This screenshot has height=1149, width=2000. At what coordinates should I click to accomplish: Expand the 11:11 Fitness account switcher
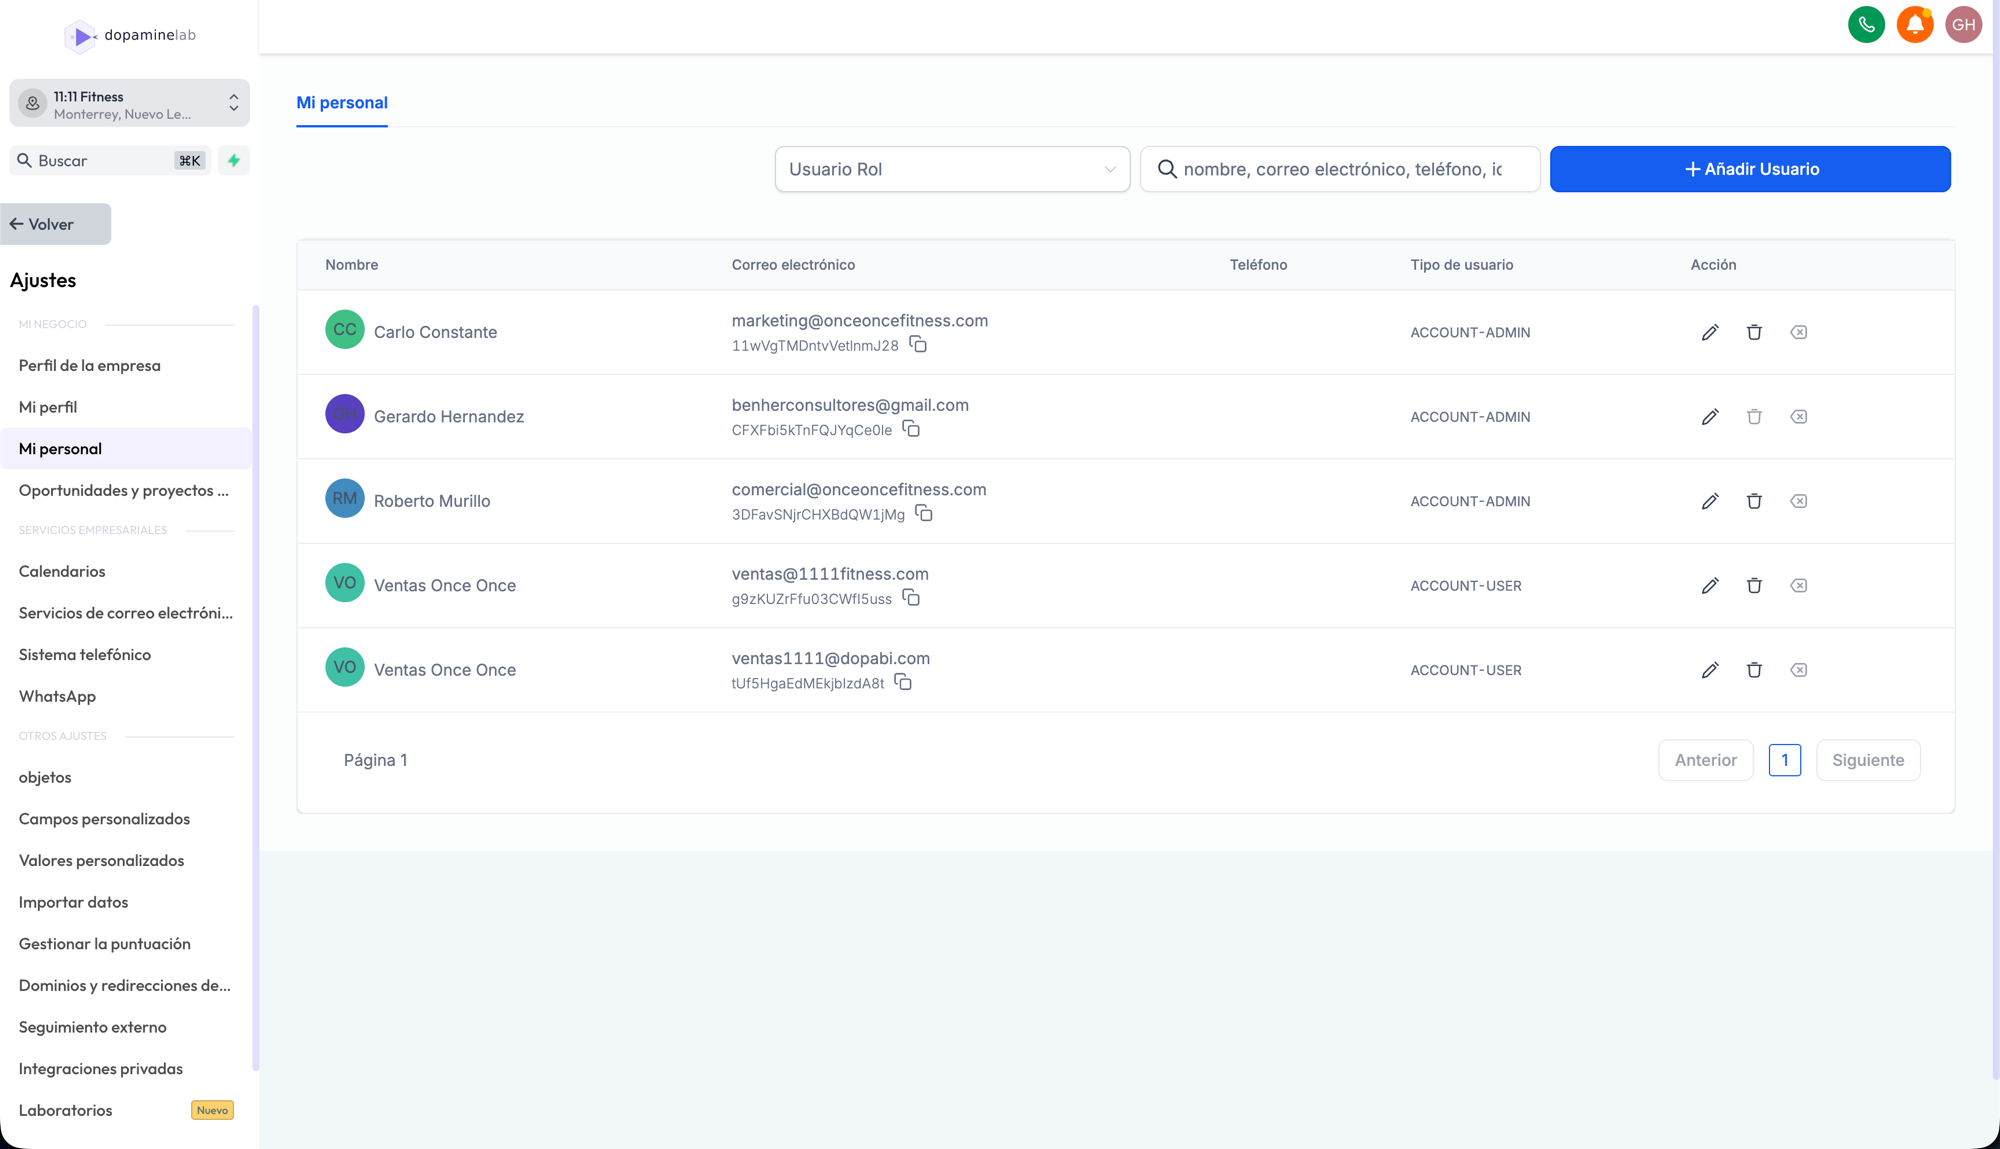130,104
